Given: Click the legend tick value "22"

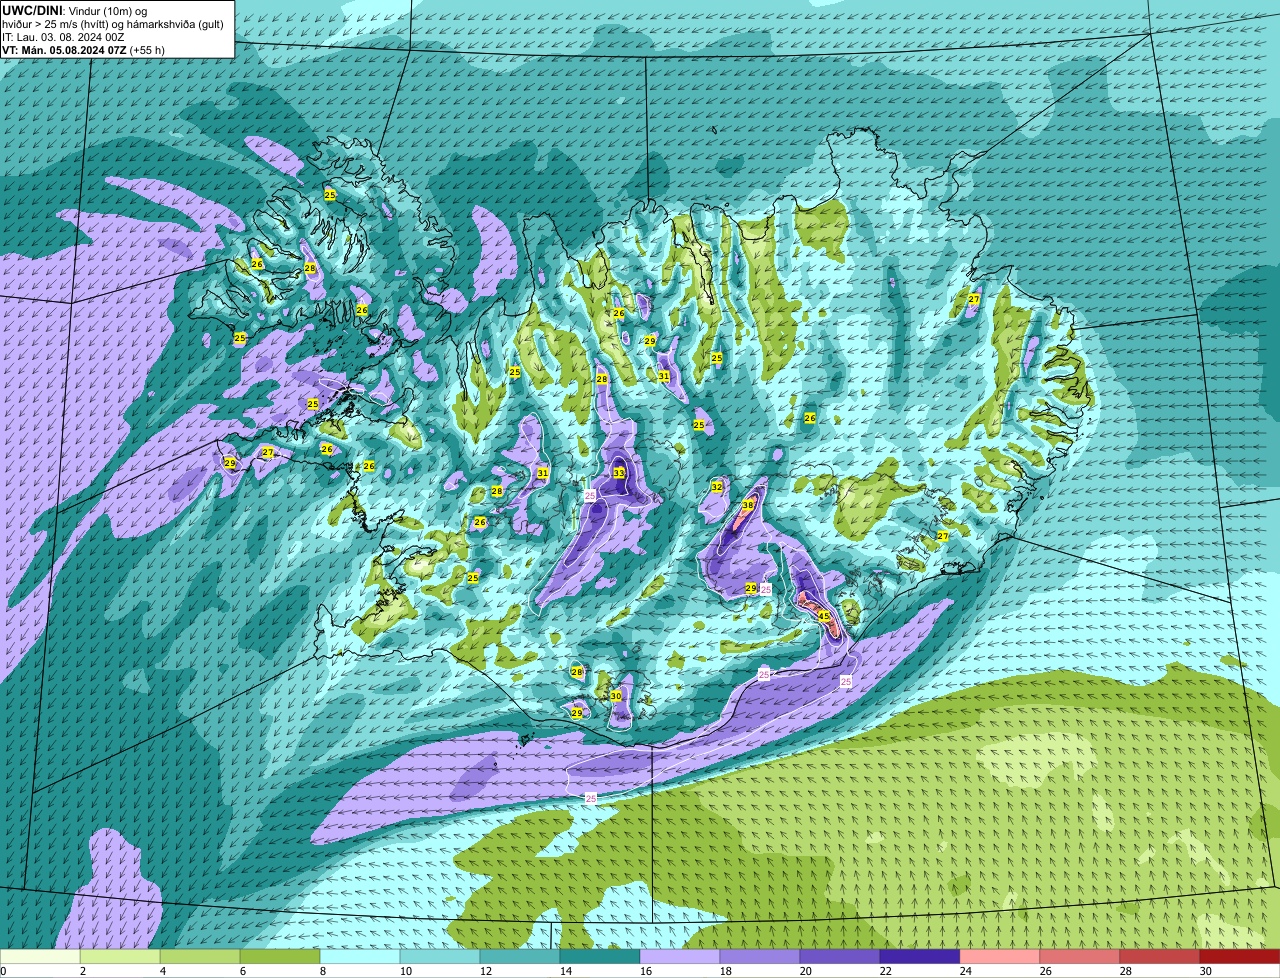Looking at the screenshot, I should click(885, 971).
